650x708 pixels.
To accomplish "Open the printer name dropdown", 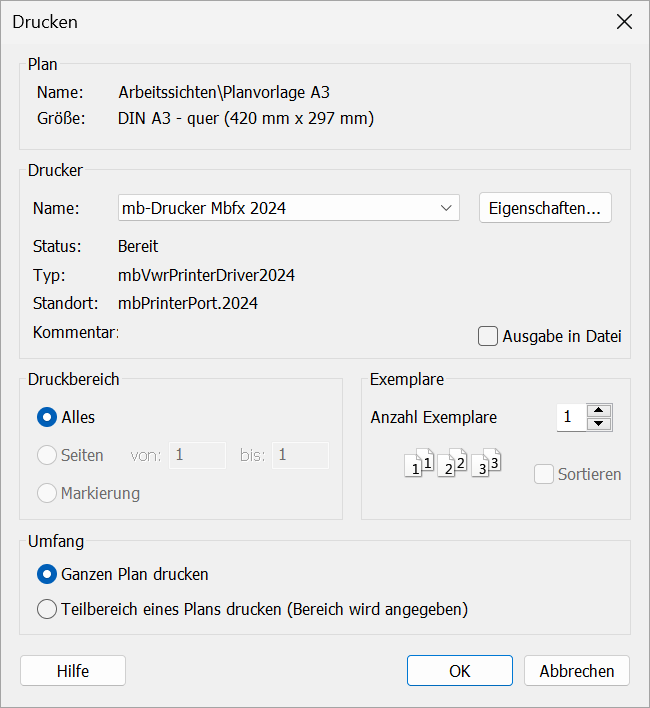I will coord(289,208).
